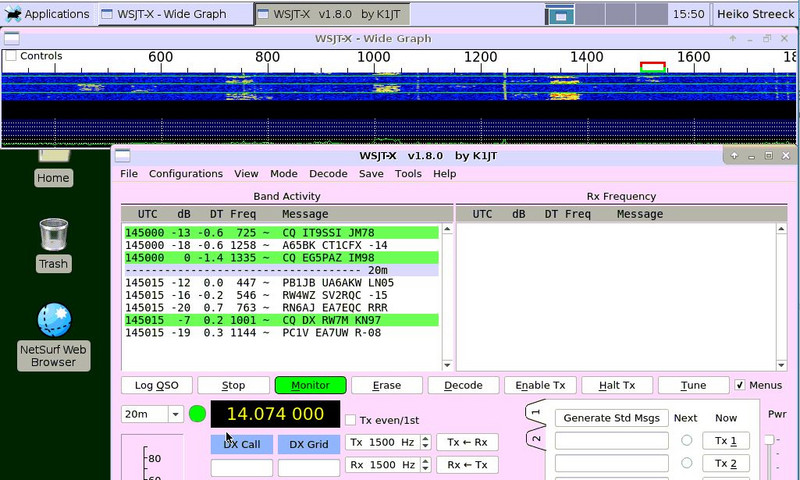Click the Decode button
800x480 pixels.
pyautogui.click(x=463, y=385)
